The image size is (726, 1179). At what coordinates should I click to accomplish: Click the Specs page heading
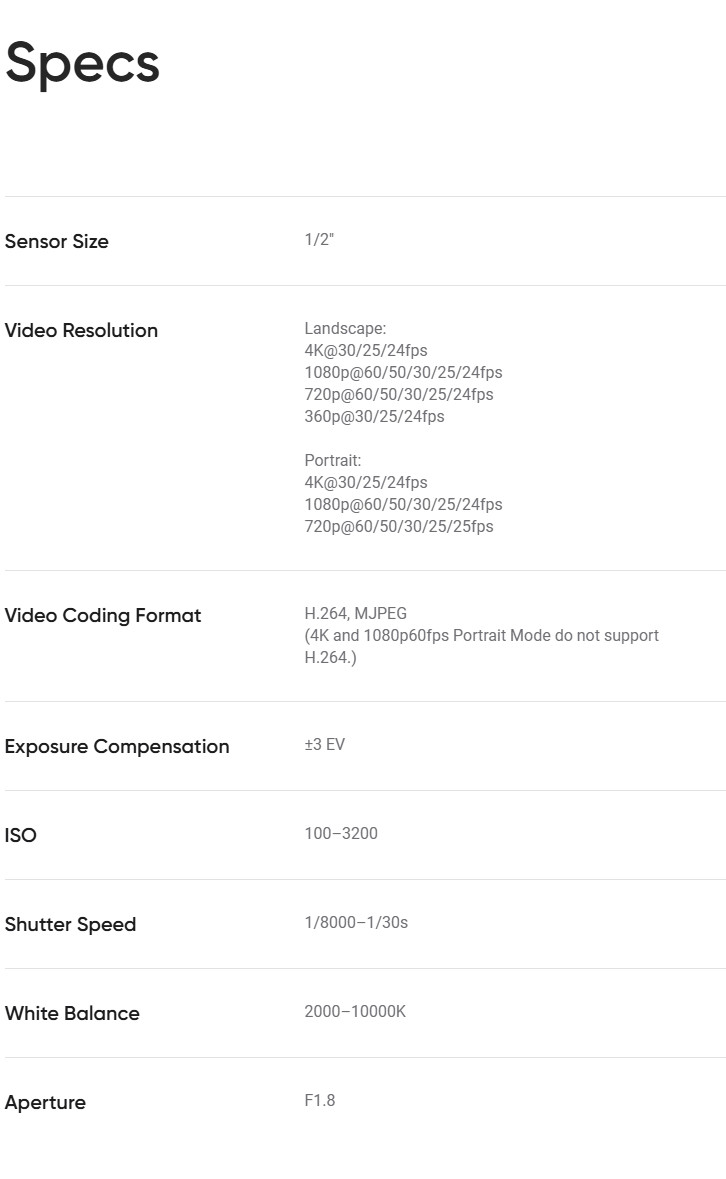(82, 63)
